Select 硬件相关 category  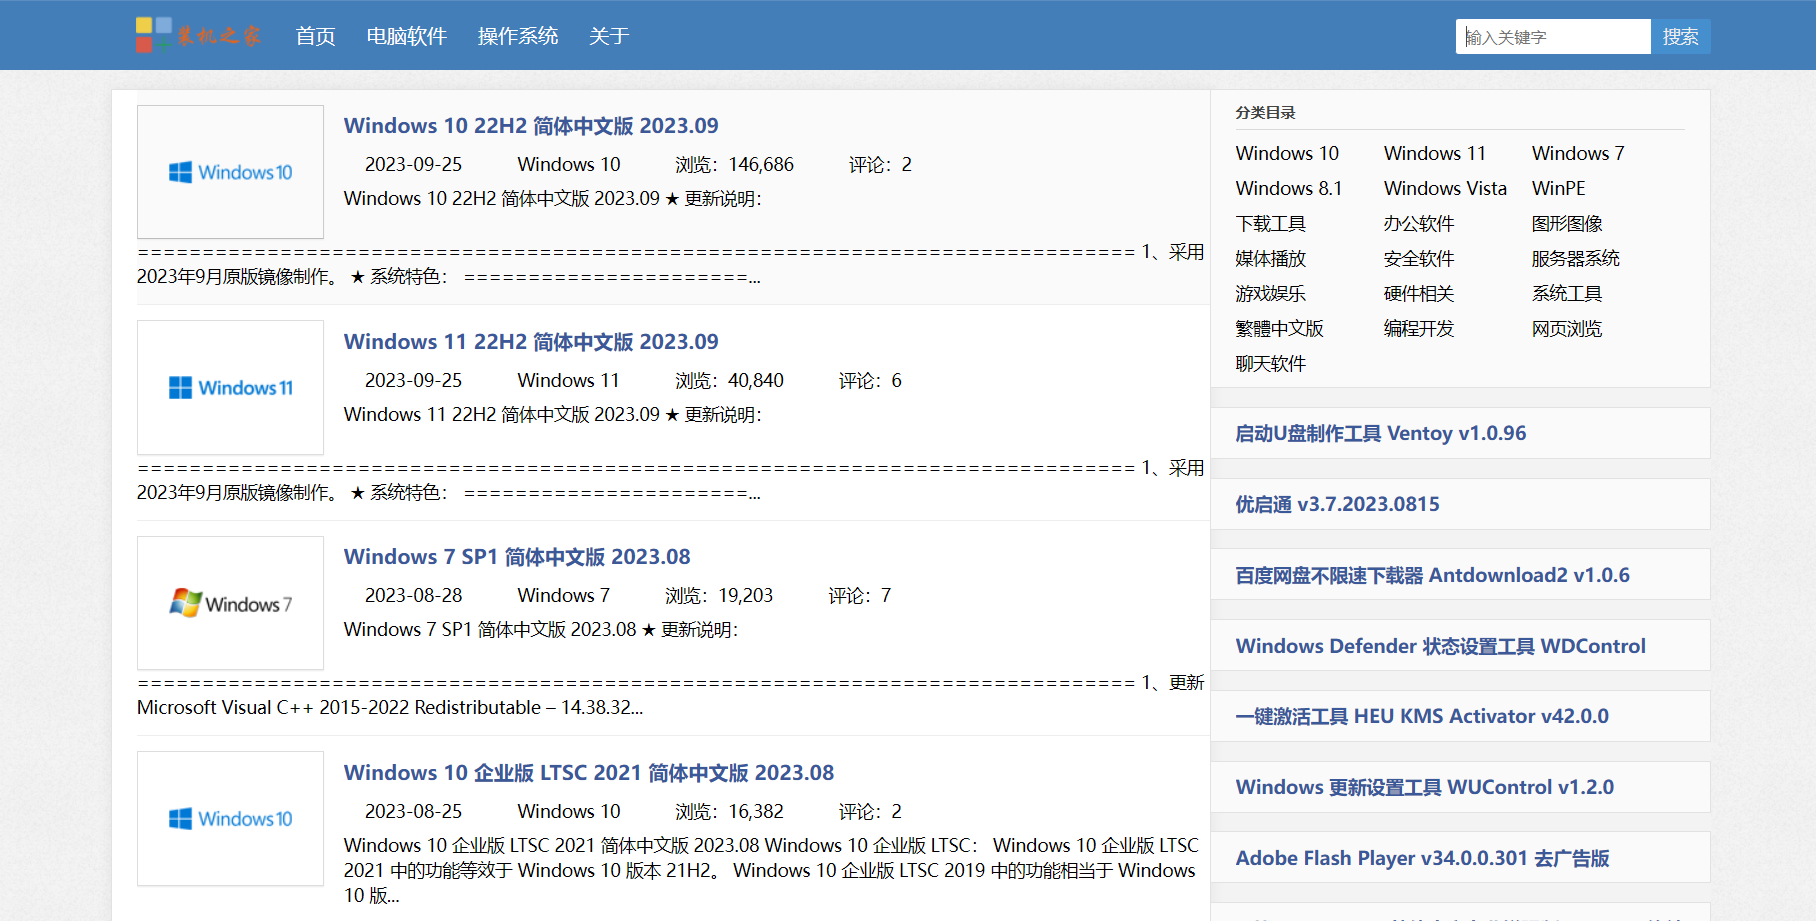(x=1418, y=293)
